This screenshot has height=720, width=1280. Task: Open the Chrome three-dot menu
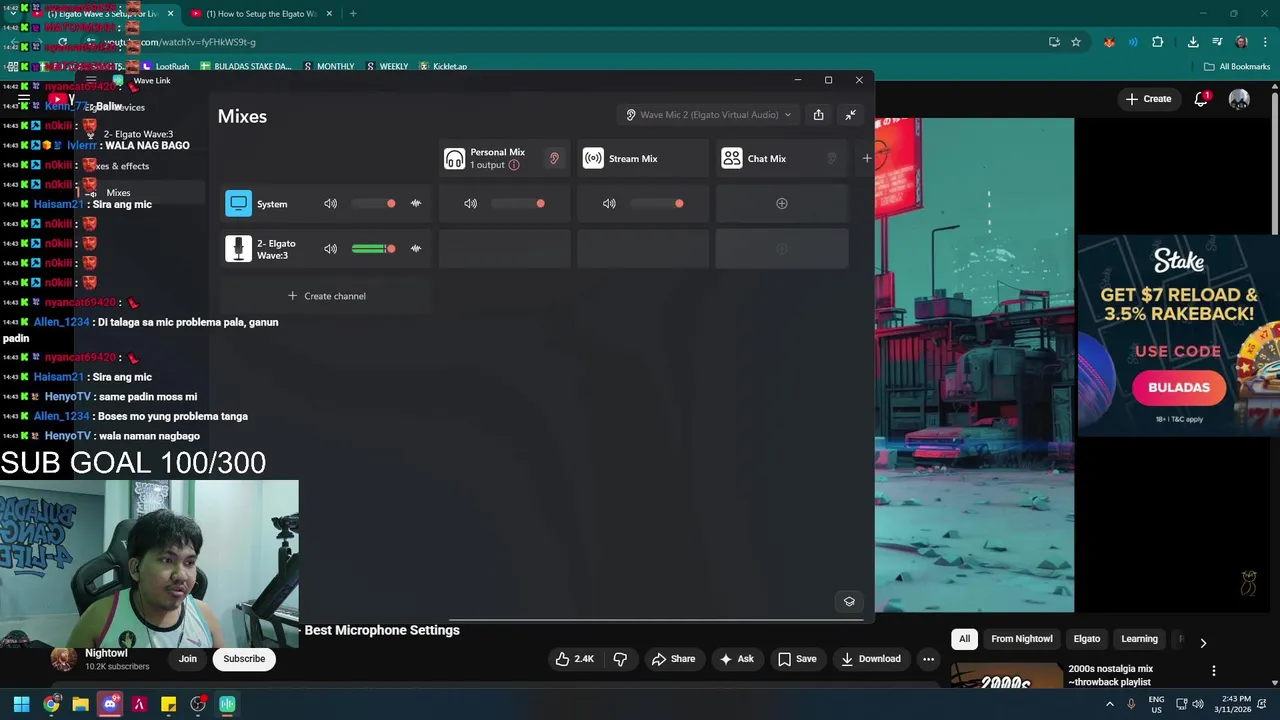1266,42
